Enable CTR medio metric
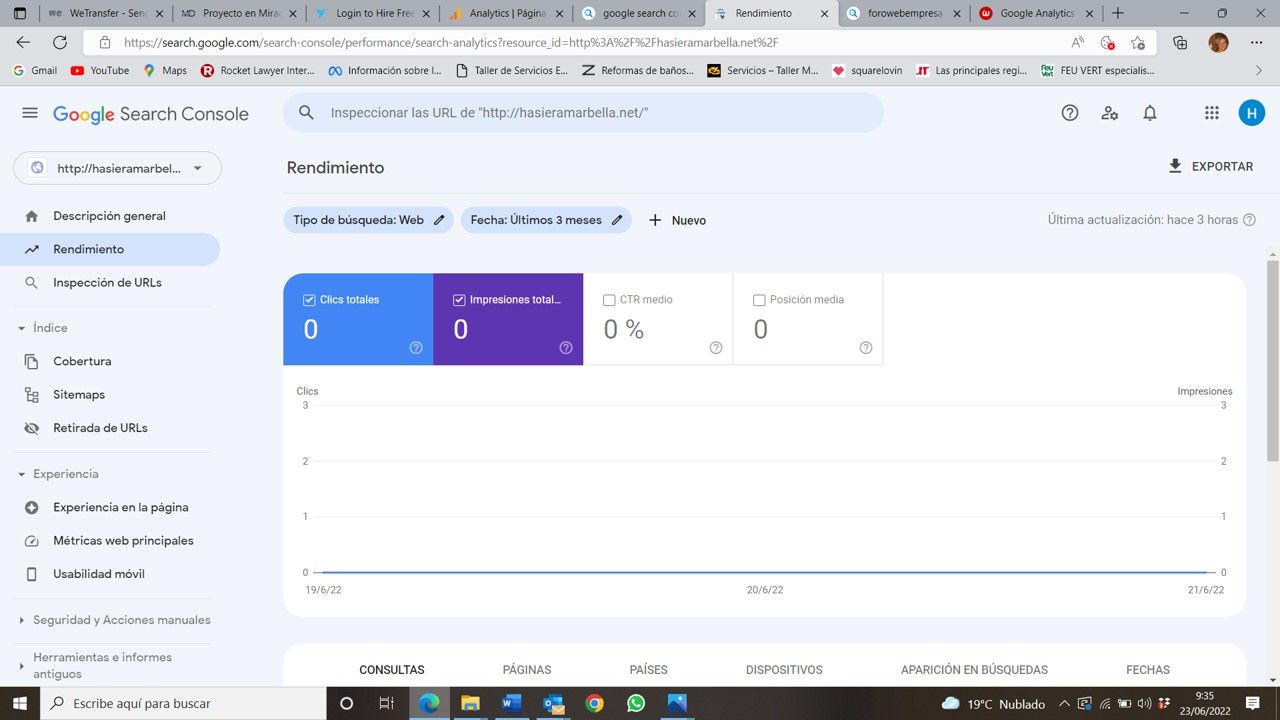The height and width of the screenshot is (720, 1280). pos(609,300)
